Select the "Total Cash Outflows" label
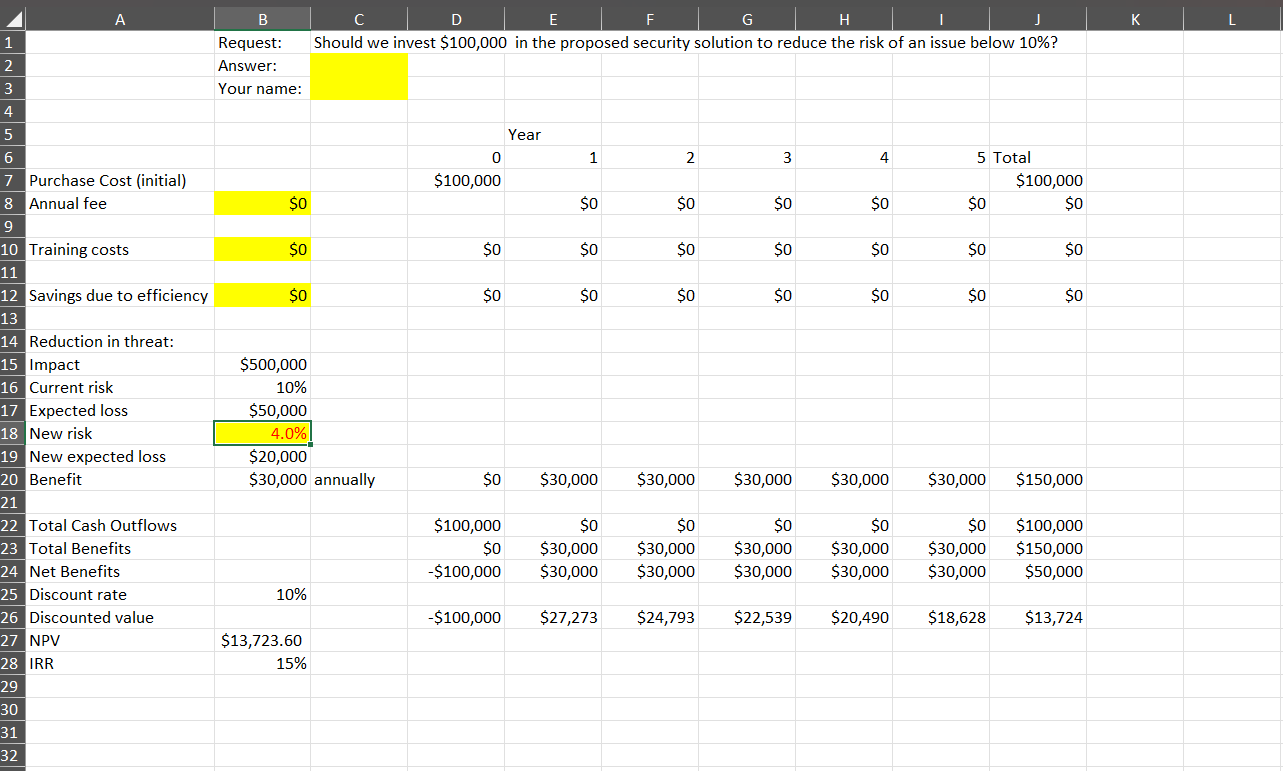Viewport: 1283px width, 771px height. 103,526
